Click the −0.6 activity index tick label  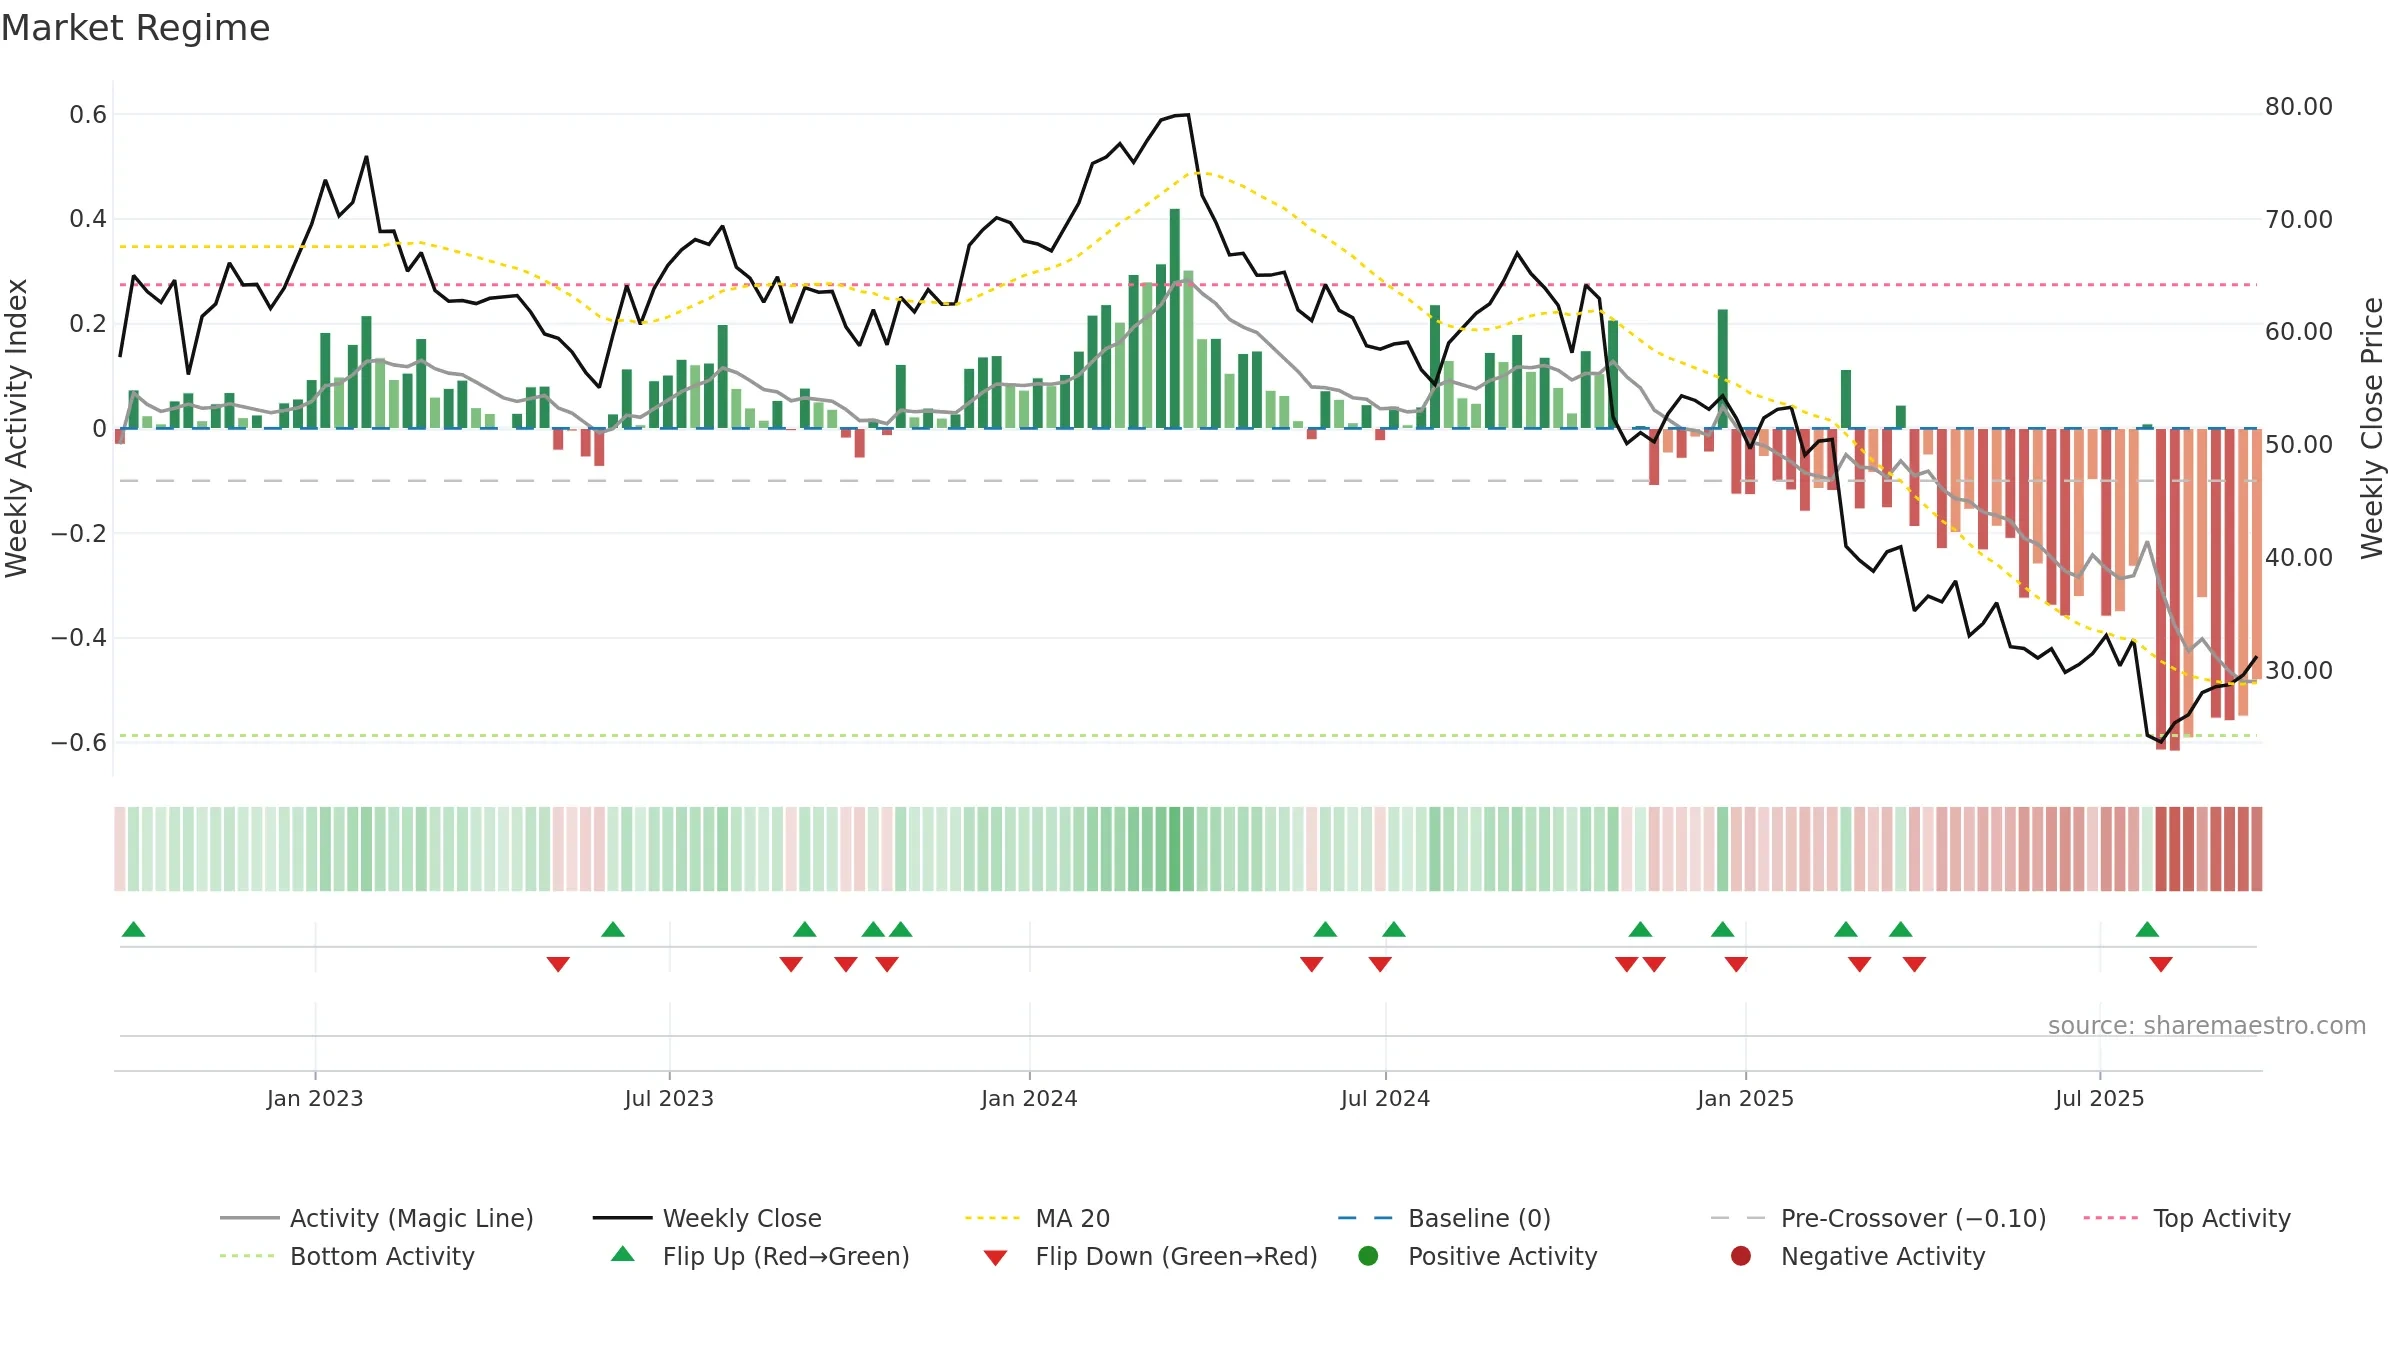coord(79,742)
